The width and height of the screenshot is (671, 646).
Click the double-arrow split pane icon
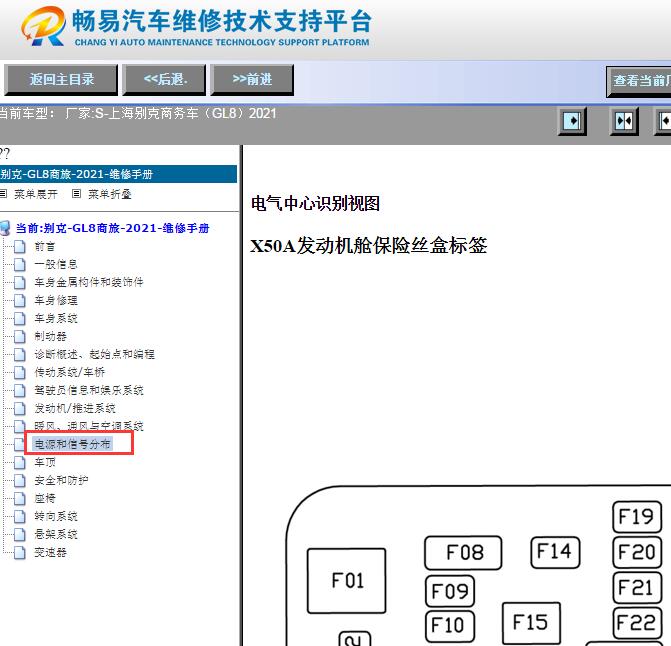point(623,121)
